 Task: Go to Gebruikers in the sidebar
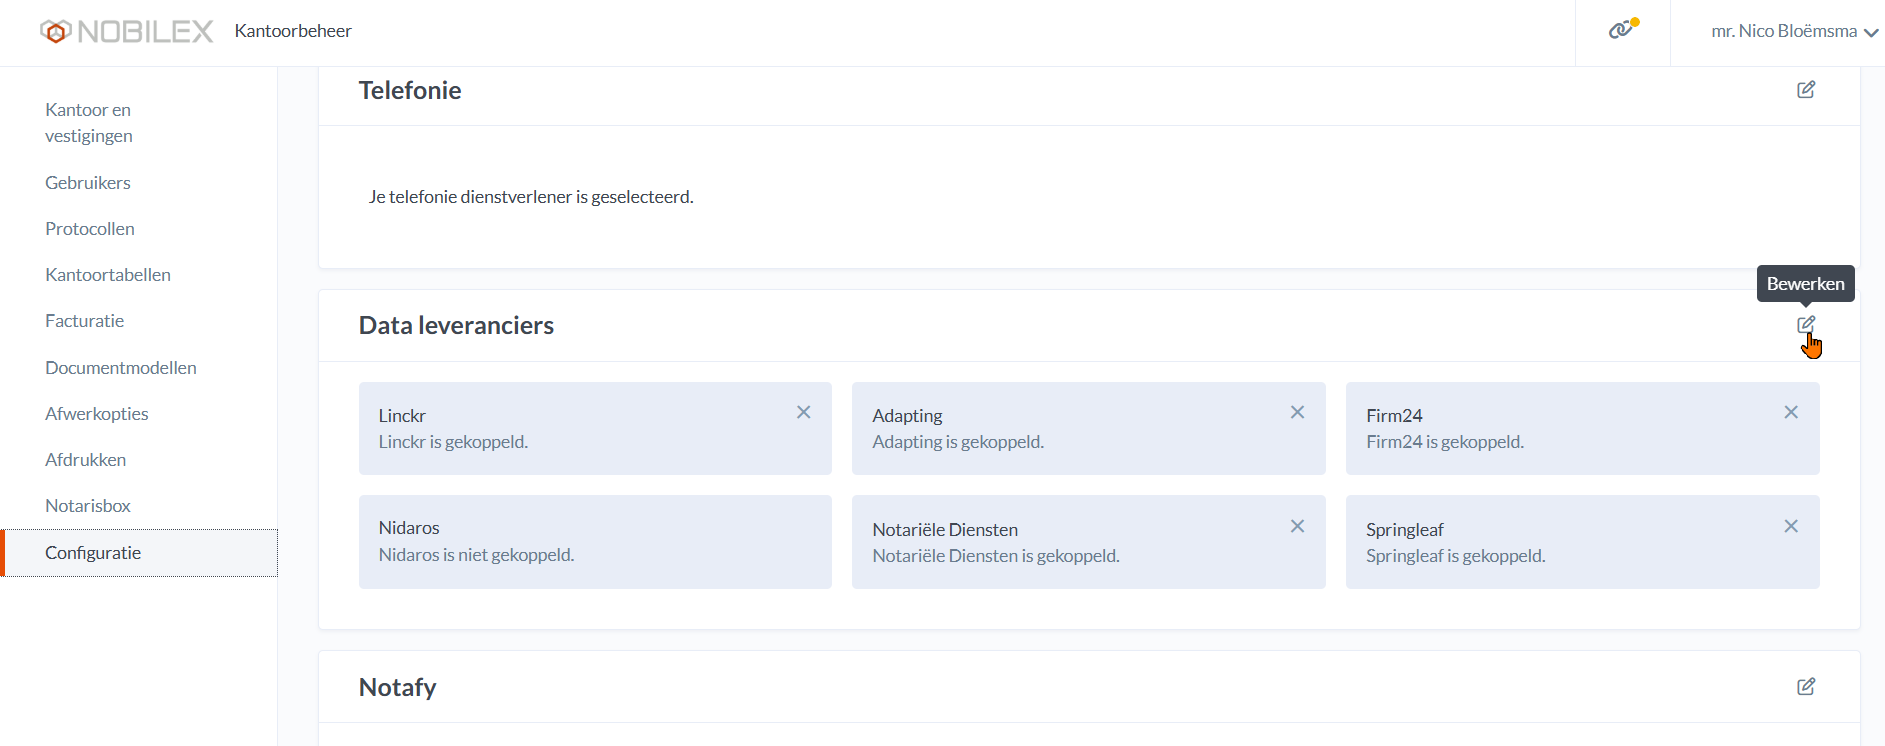pyautogui.click(x=88, y=183)
